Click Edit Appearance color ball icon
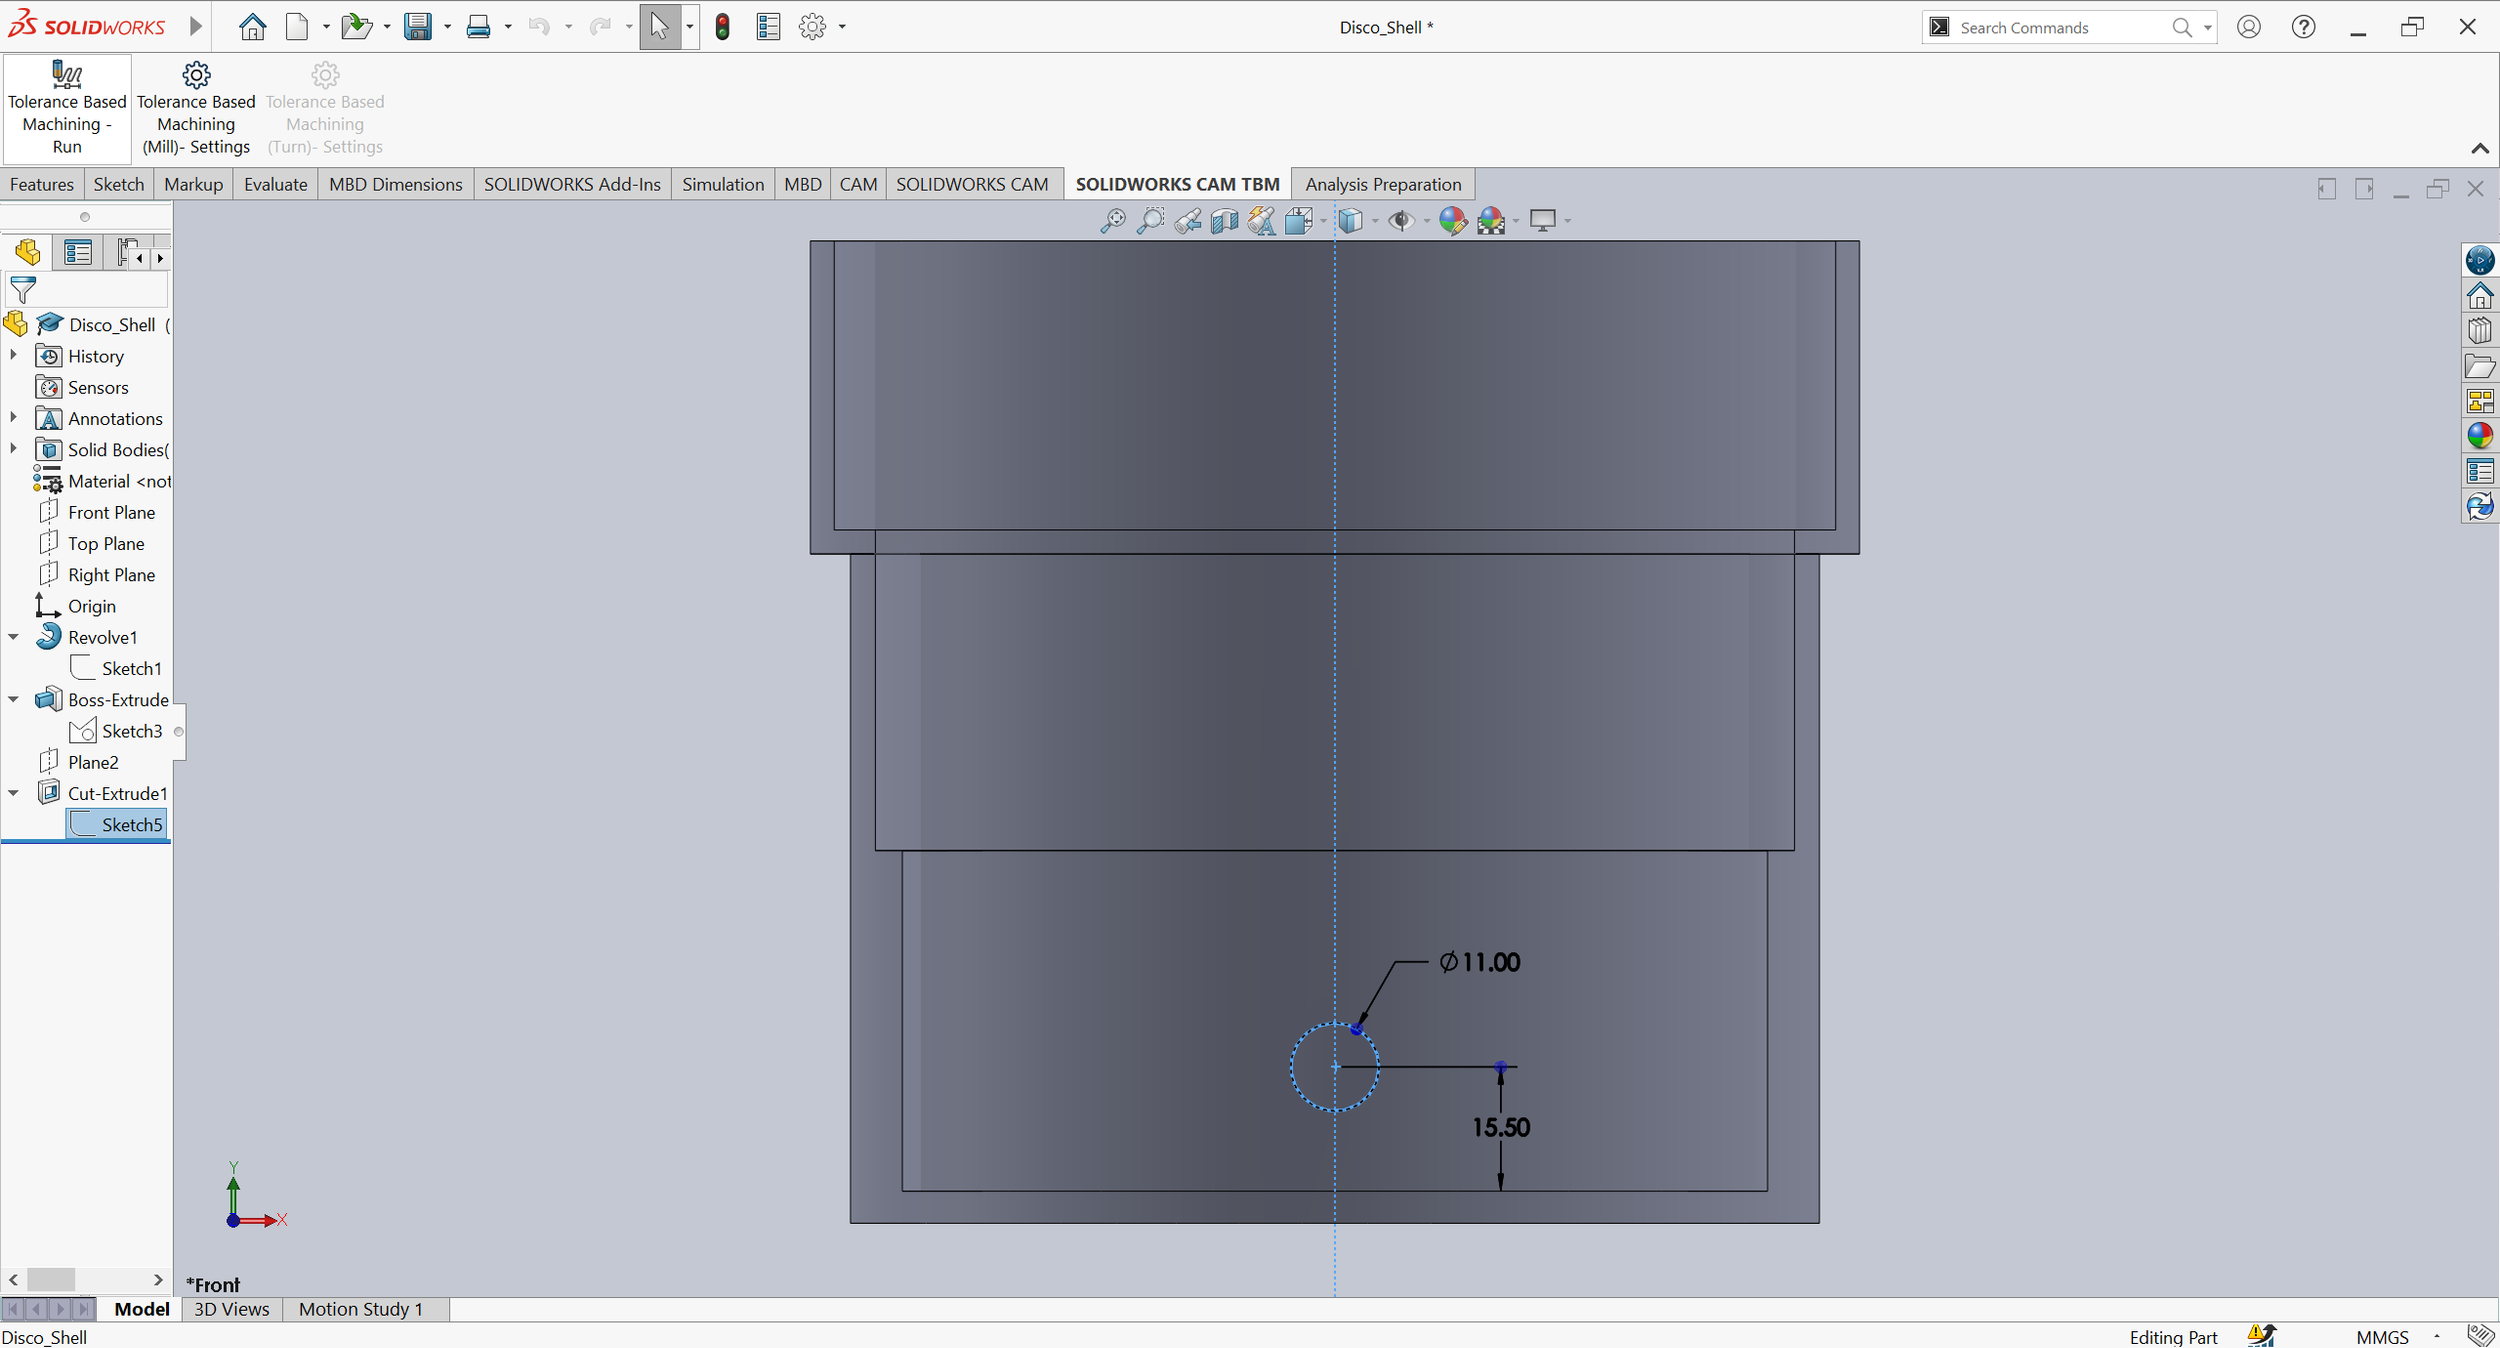The height and width of the screenshot is (1348, 2500). 1452,221
